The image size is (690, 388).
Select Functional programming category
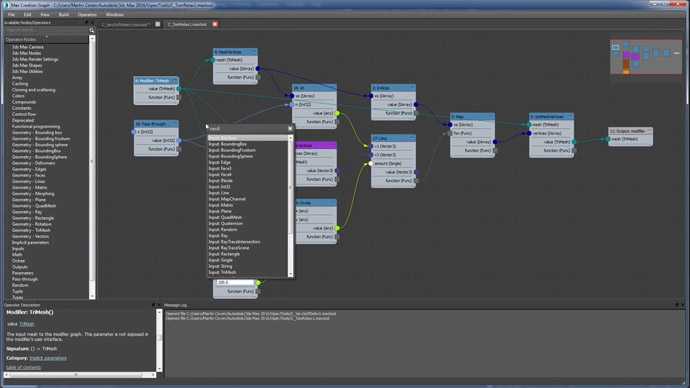point(36,127)
